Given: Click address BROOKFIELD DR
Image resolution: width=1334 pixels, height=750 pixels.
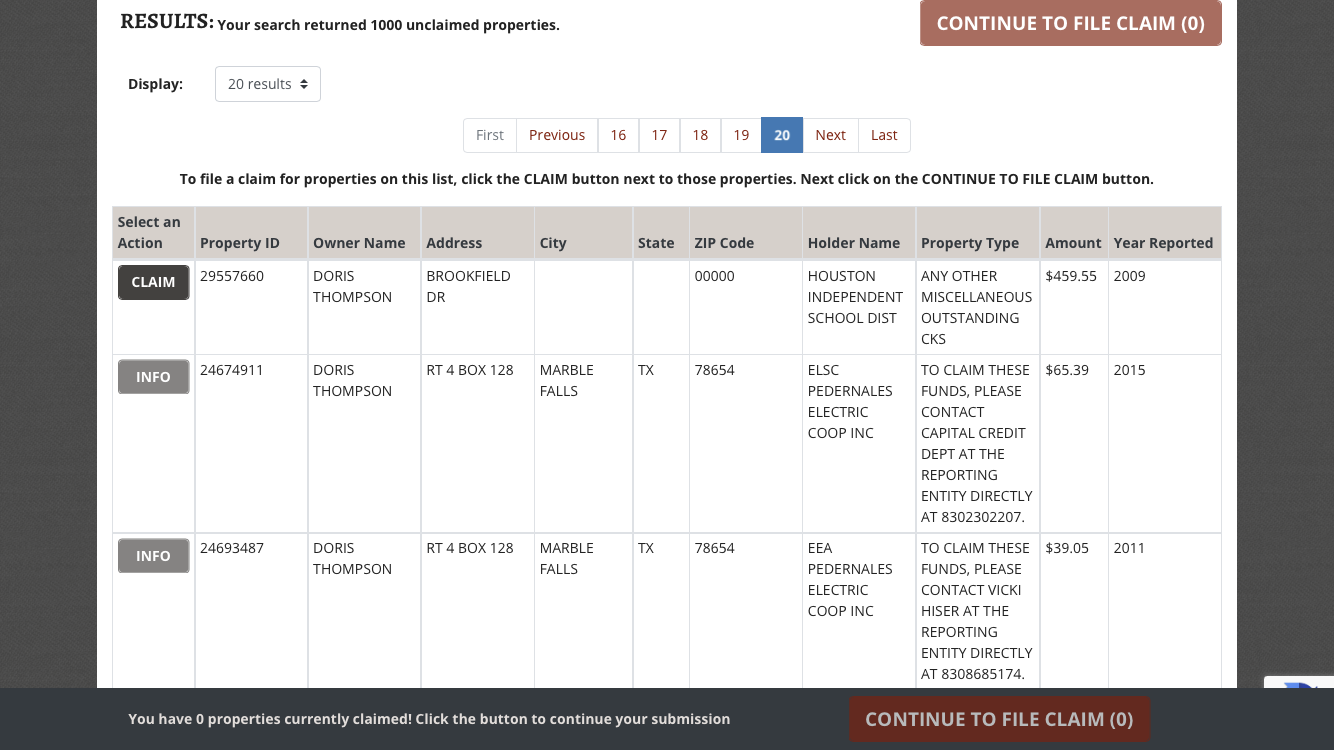Looking at the screenshot, I should coord(468,286).
